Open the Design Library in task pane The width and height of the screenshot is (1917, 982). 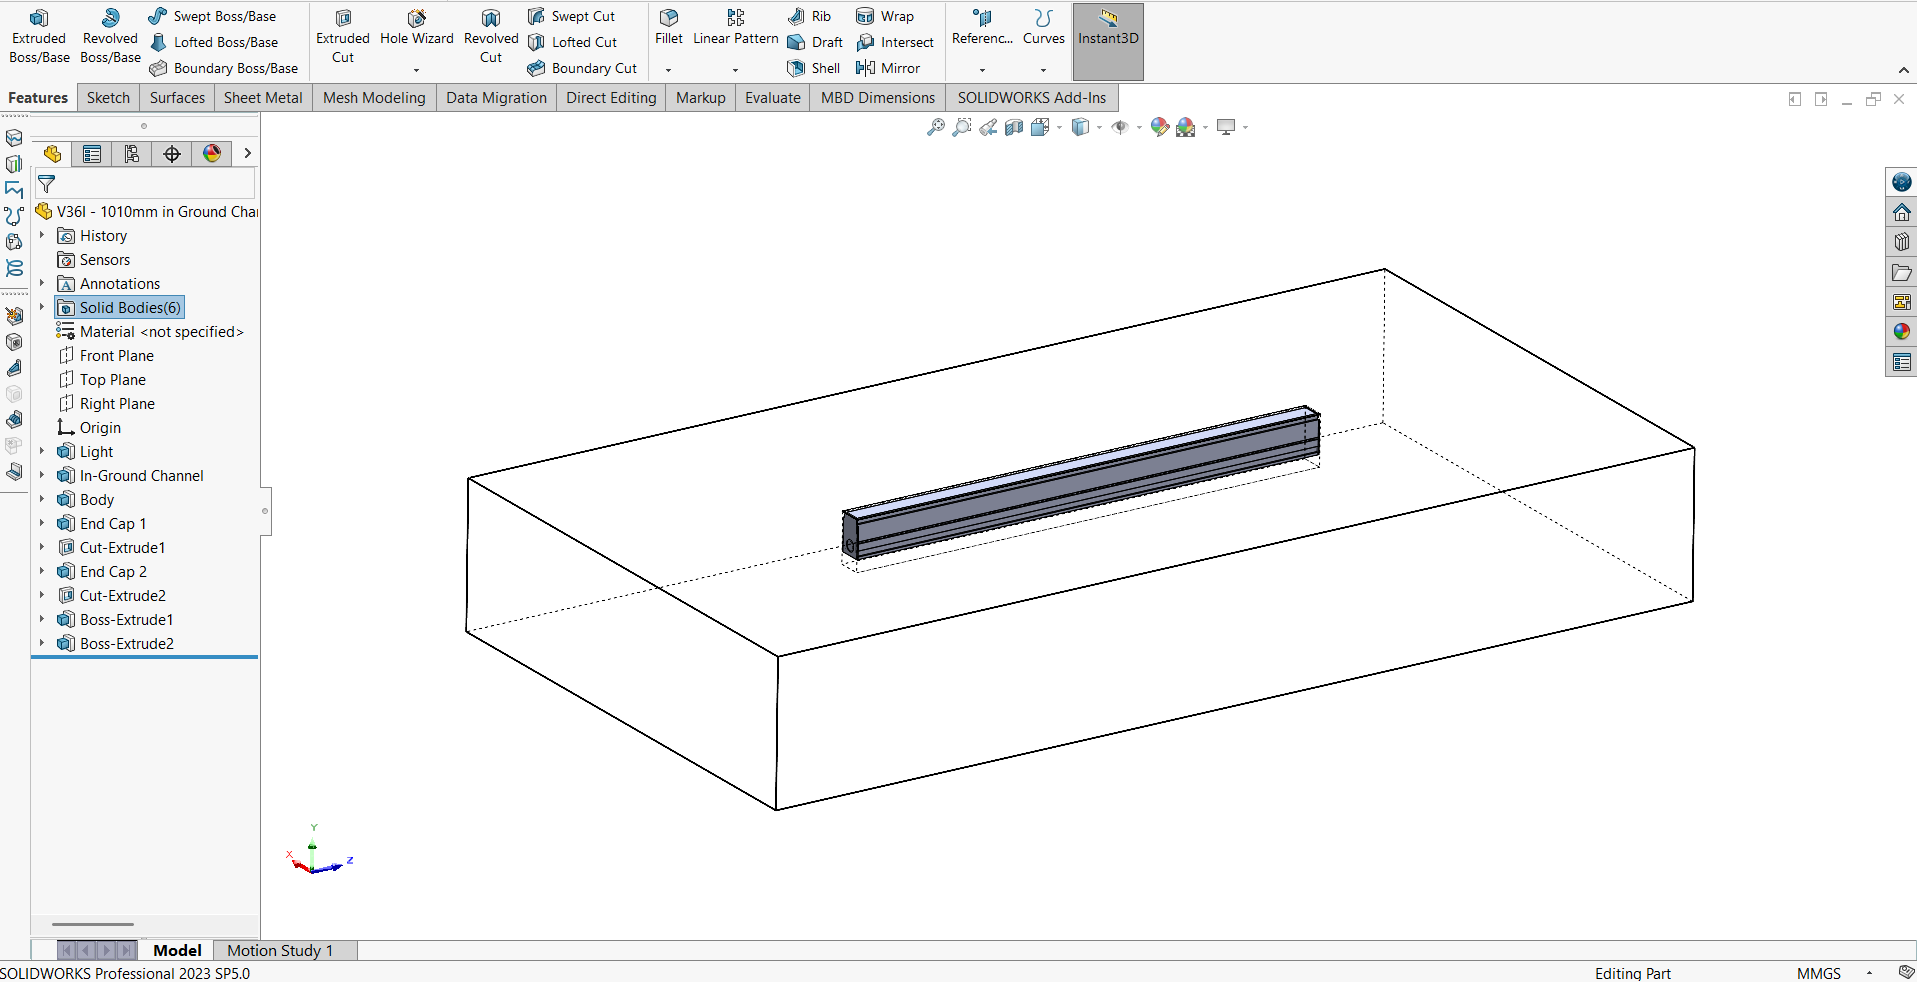(1901, 241)
